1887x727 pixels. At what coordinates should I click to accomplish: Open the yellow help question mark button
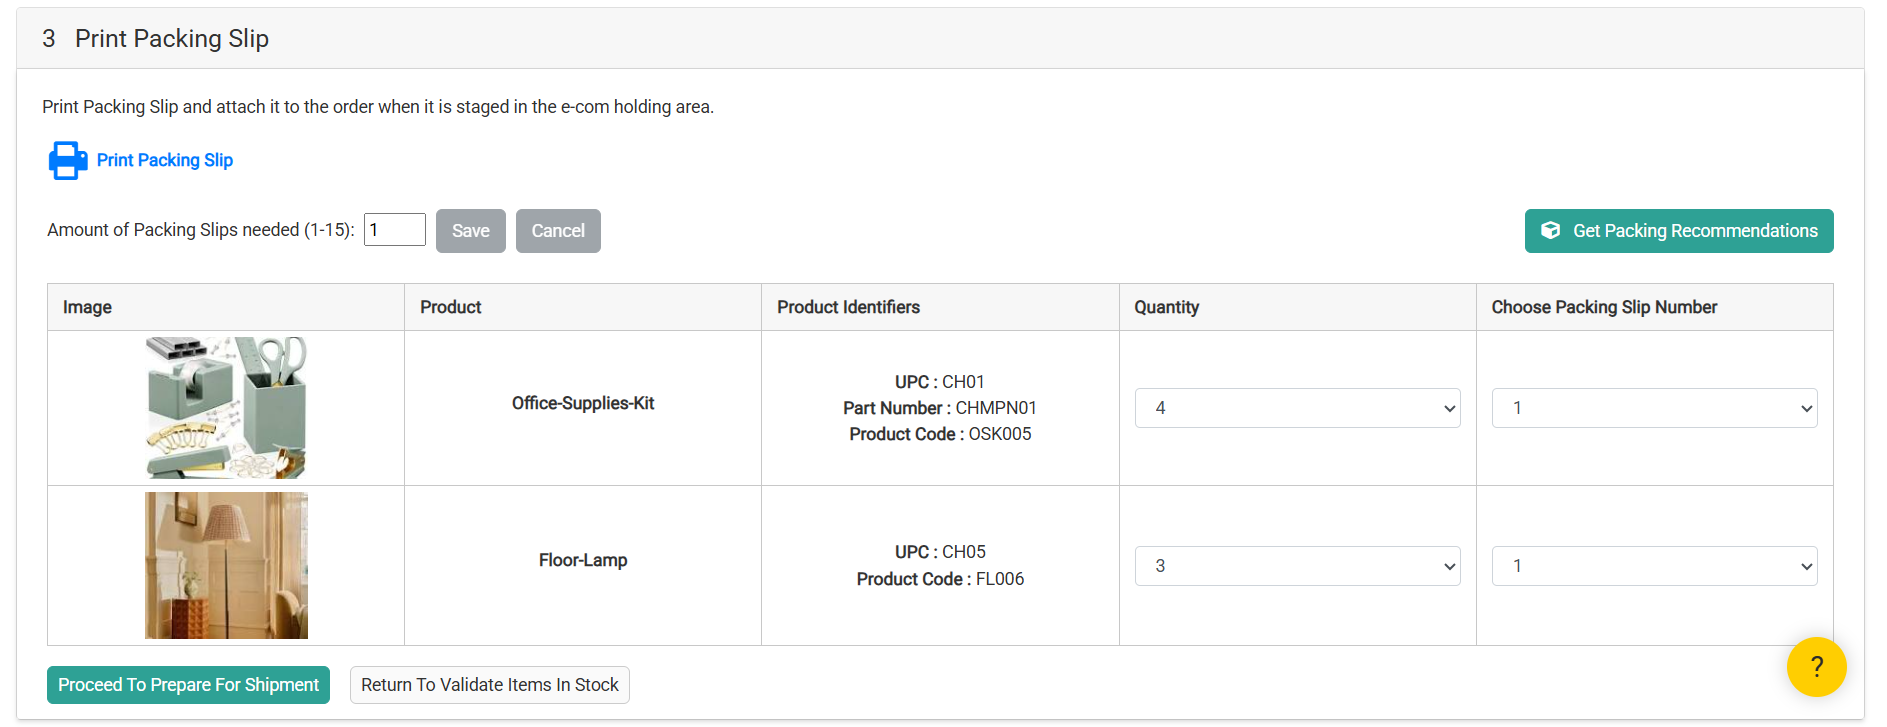click(1816, 667)
